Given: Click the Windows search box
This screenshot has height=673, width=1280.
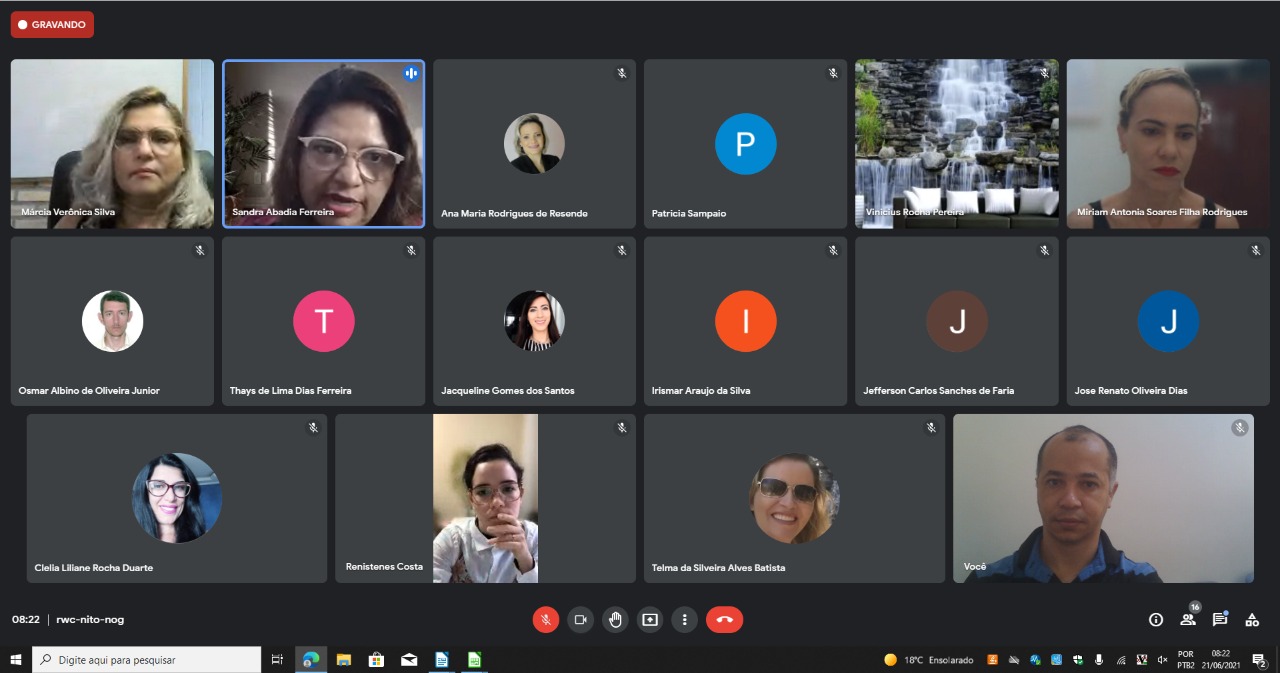Looking at the screenshot, I should pyautogui.click(x=147, y=660).
